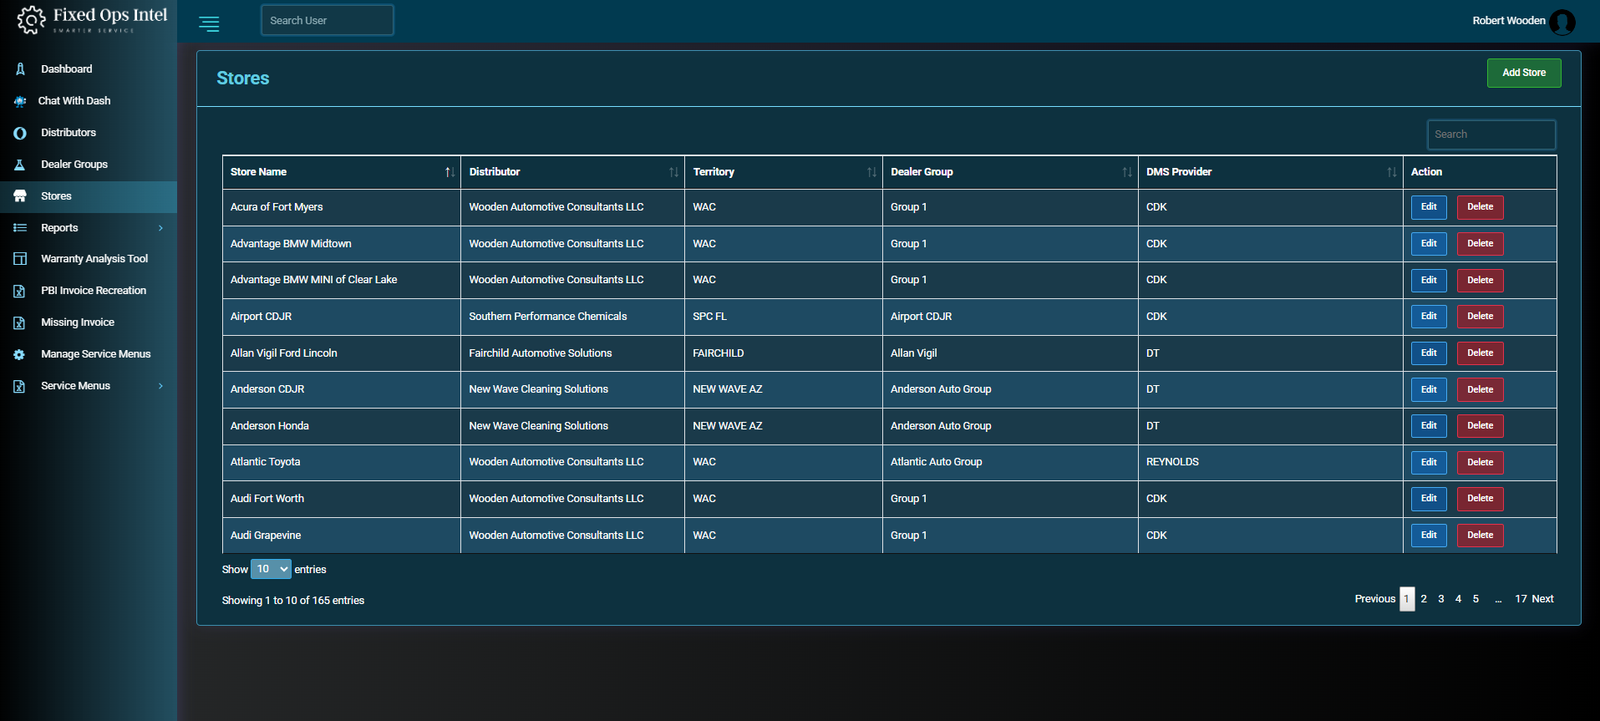Select the Distributors sidebar icon

(20, 133)
